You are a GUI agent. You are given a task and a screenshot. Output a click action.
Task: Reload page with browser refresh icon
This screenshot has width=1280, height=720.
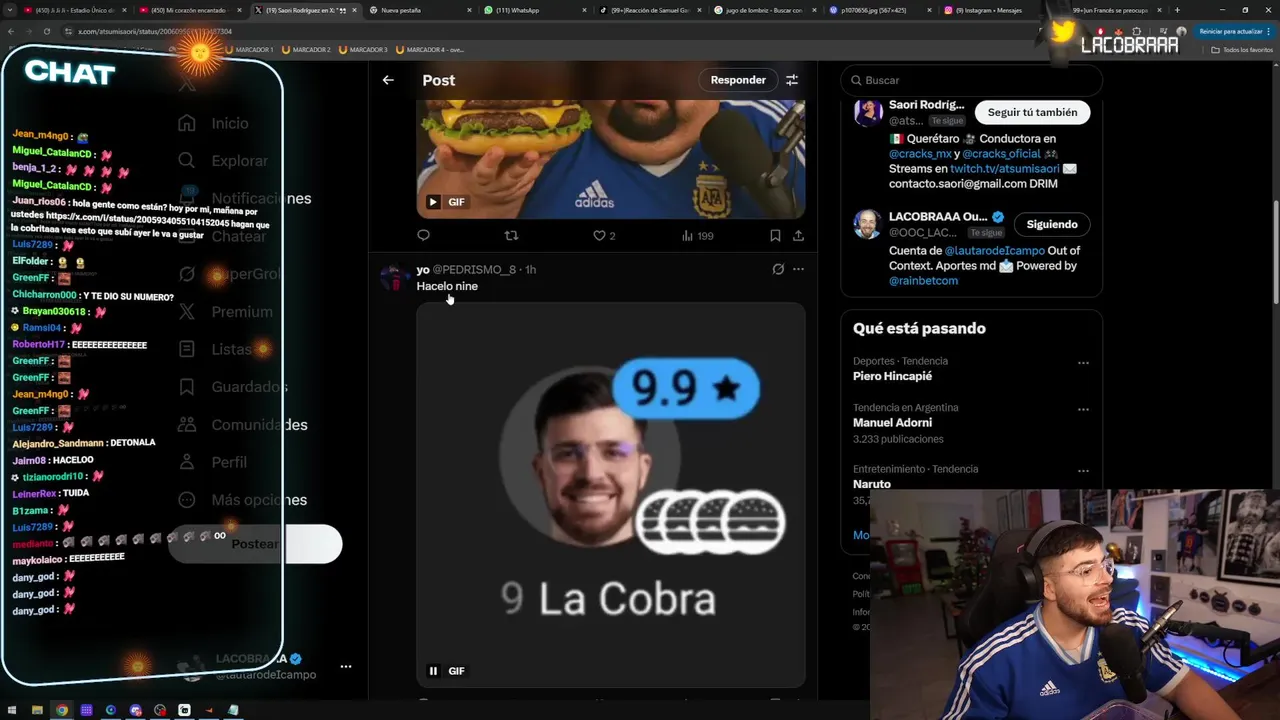coord(47,31)
